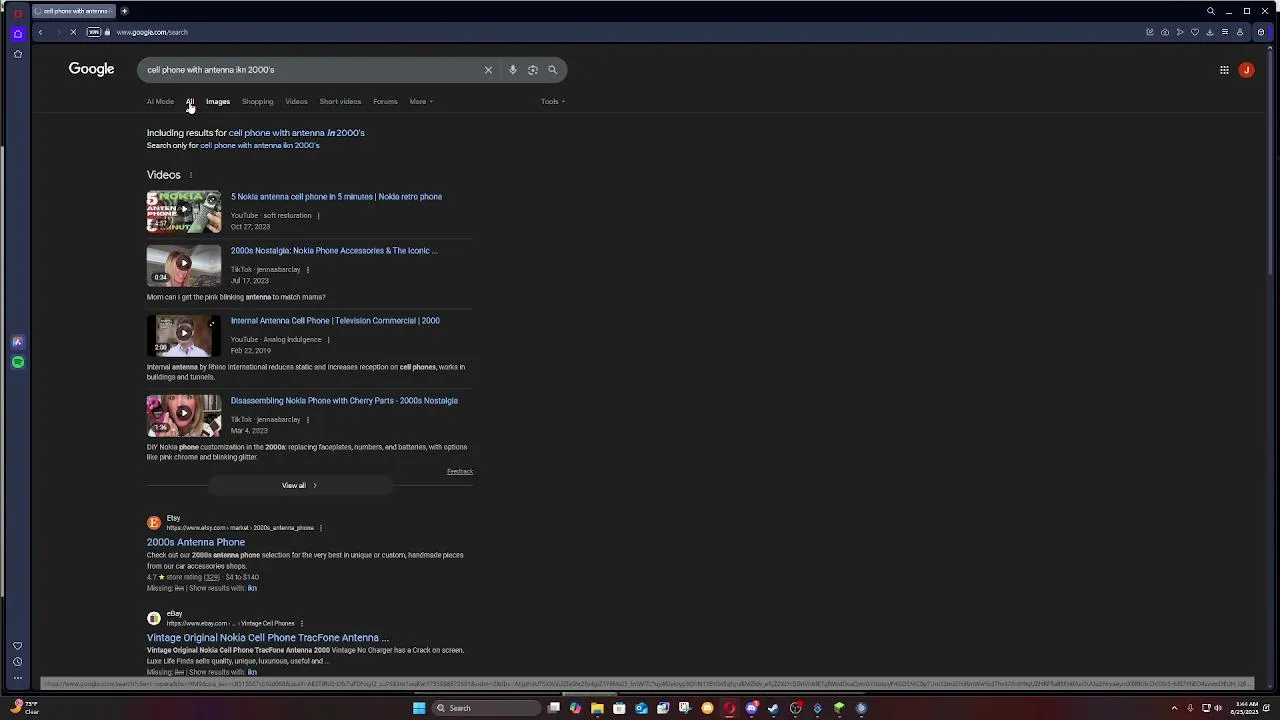Clear the Google search box text
Screen dimensions: 1280x720
pos(488,70)
